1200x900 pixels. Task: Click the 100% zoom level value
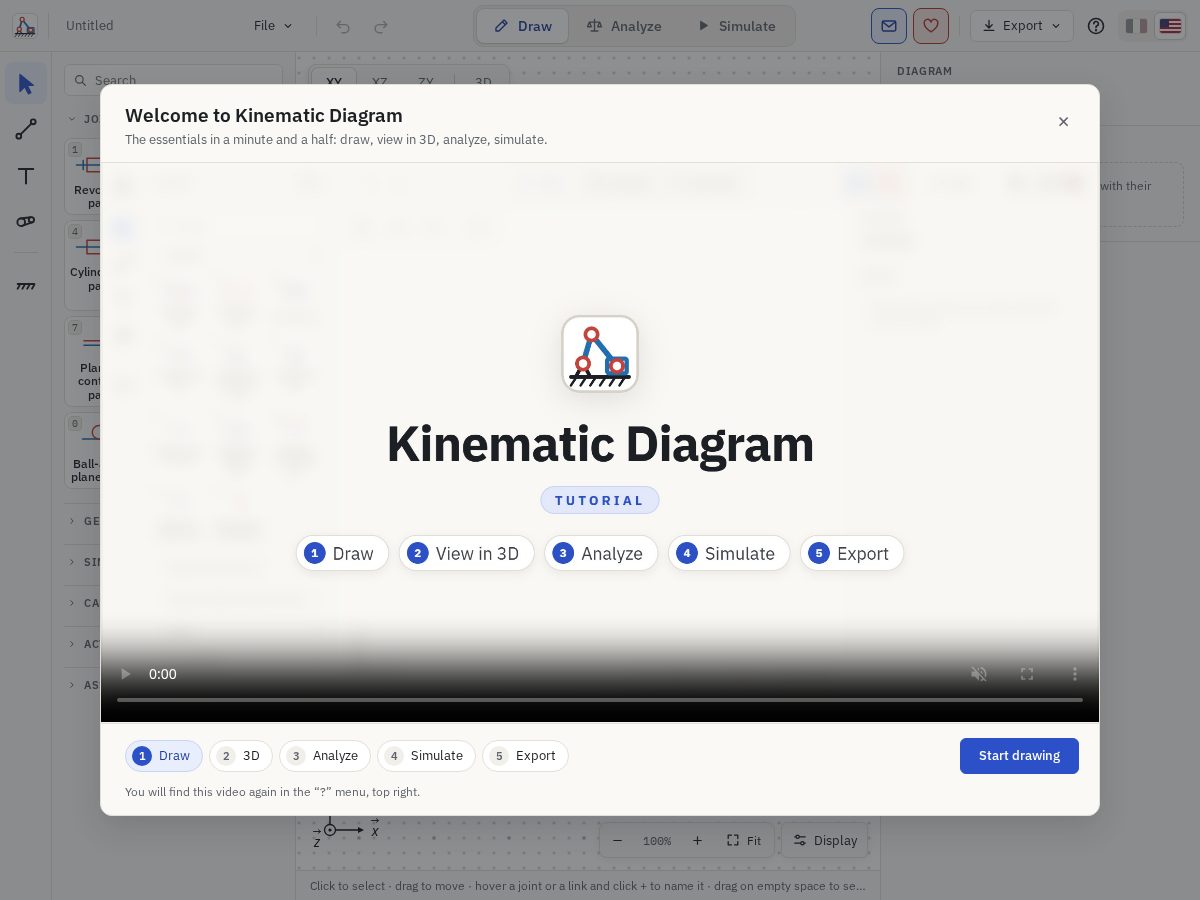[x=657, y=841]
